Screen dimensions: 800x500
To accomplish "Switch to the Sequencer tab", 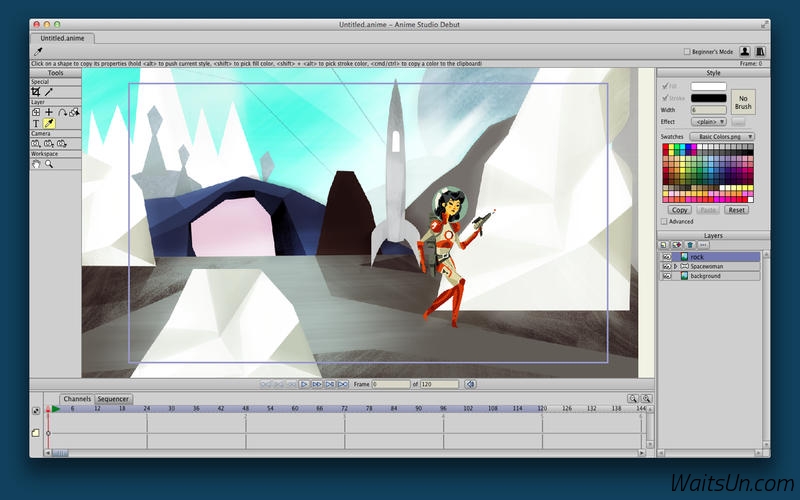I will click(x=113, y=399).
